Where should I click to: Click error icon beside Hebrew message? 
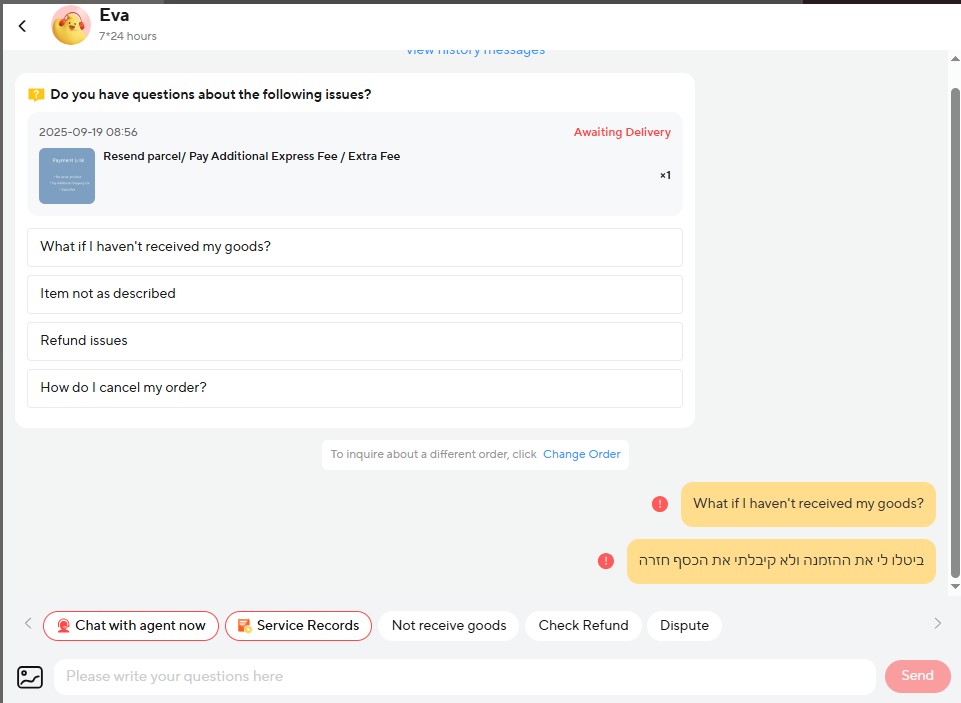tap(605, 561)
